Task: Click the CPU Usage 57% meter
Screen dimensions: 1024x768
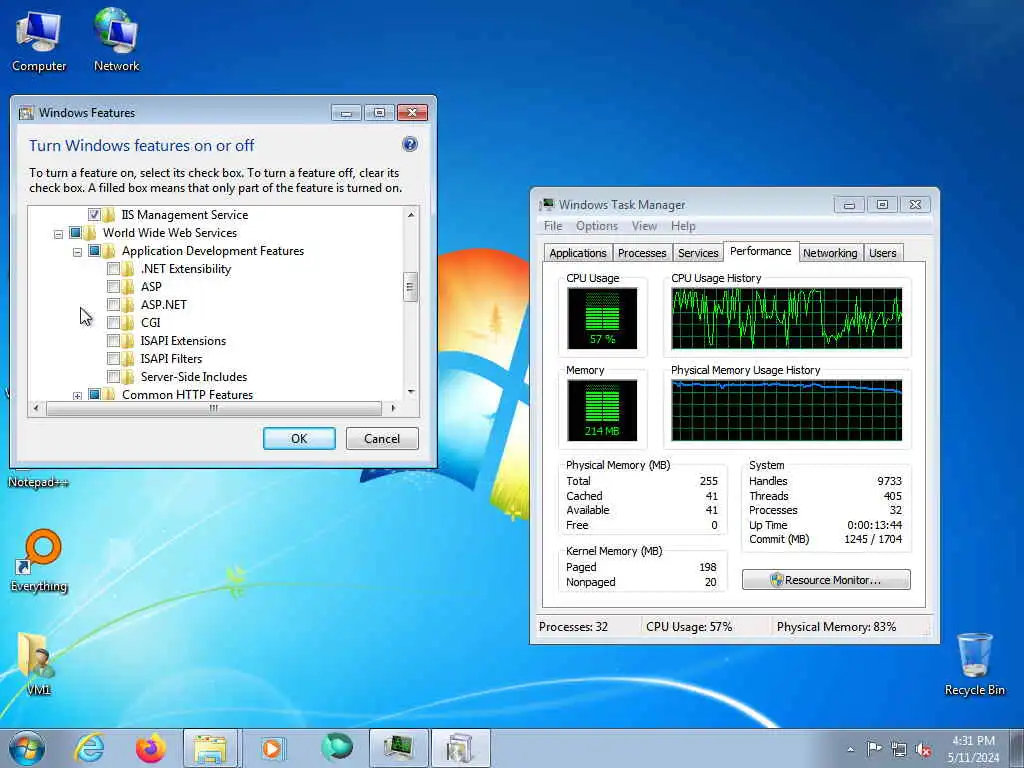Action: 602,319
